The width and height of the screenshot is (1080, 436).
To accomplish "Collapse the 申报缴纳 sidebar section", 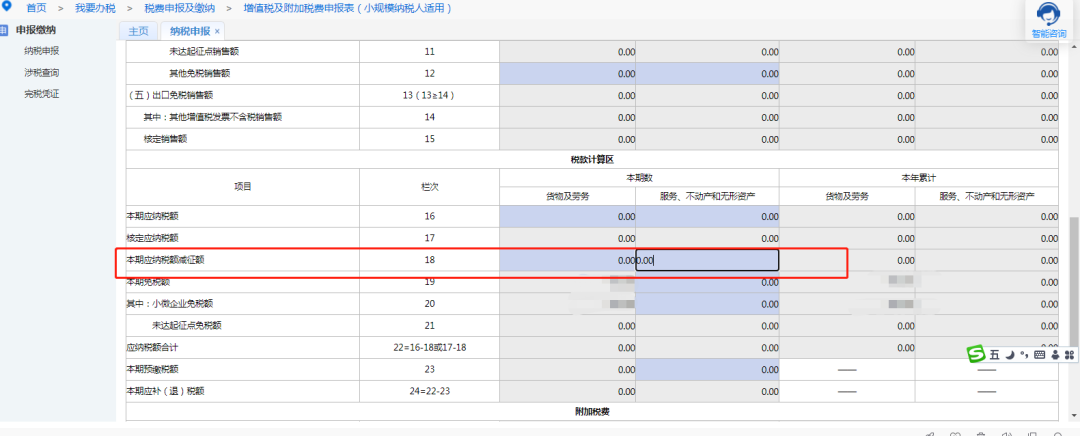I will [36, 30].
